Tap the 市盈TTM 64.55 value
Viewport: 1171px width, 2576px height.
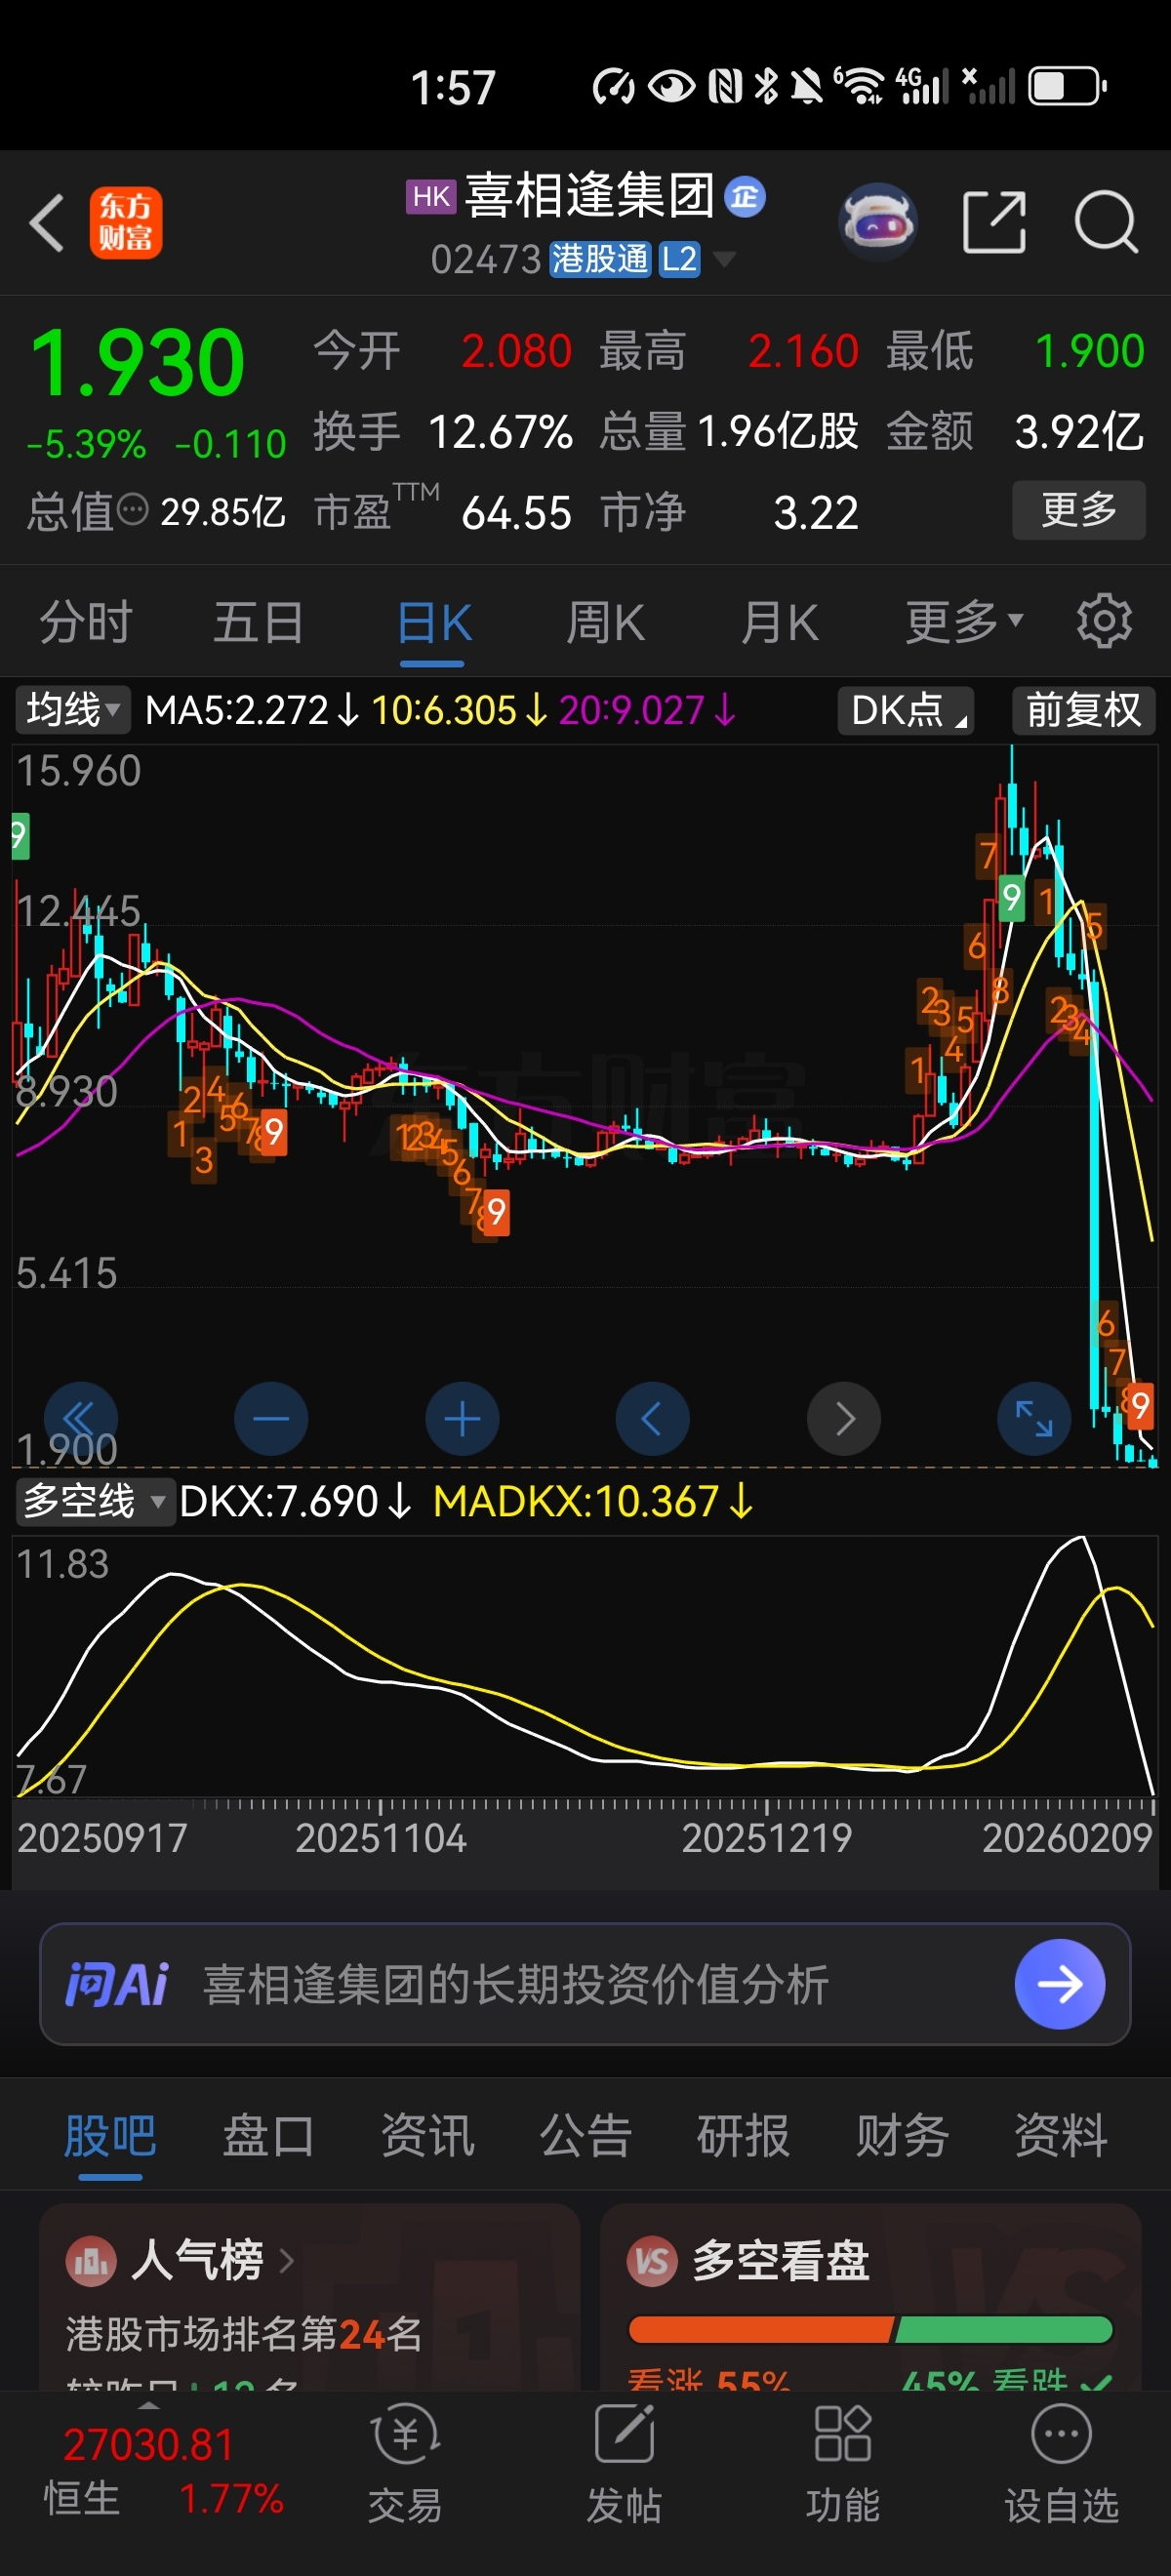pos(516,513)
